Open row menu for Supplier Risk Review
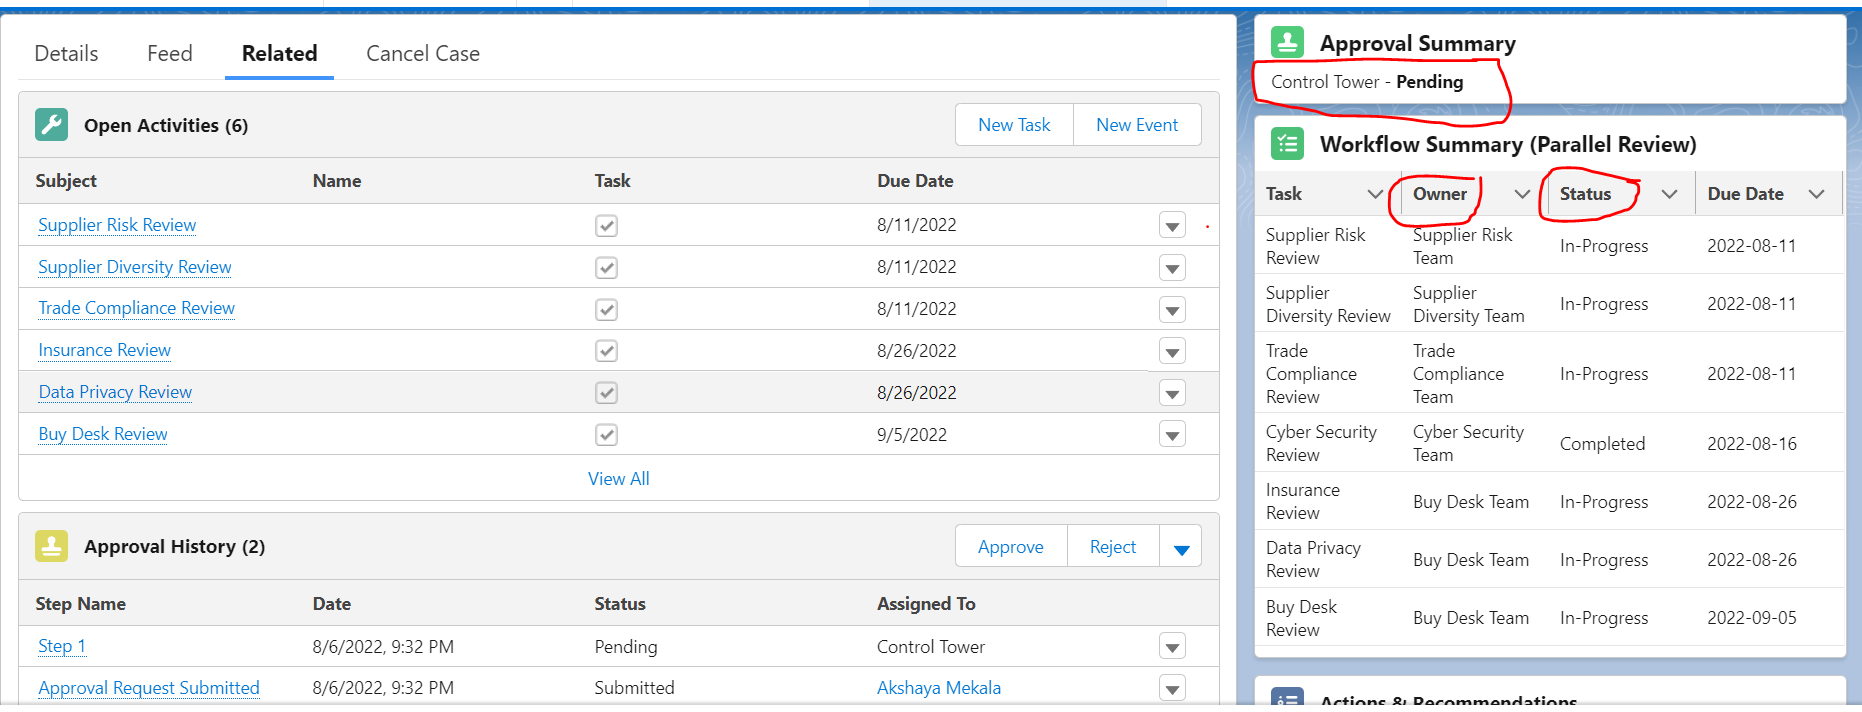 (x=1172, y=226)
